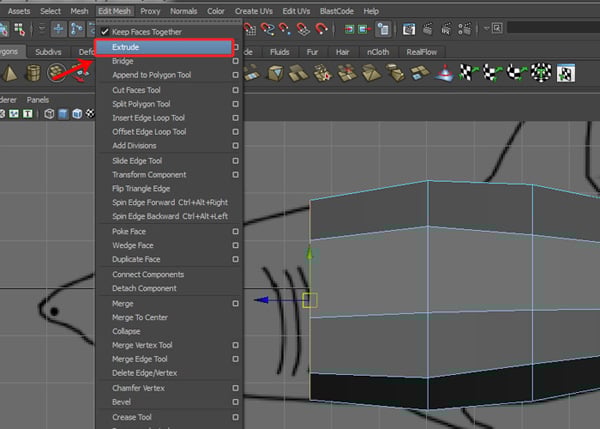Click the blue shaded cube viewport icon
Viewport: 600px width, 429px height.
pyautogui.click(x=62, y=114)
